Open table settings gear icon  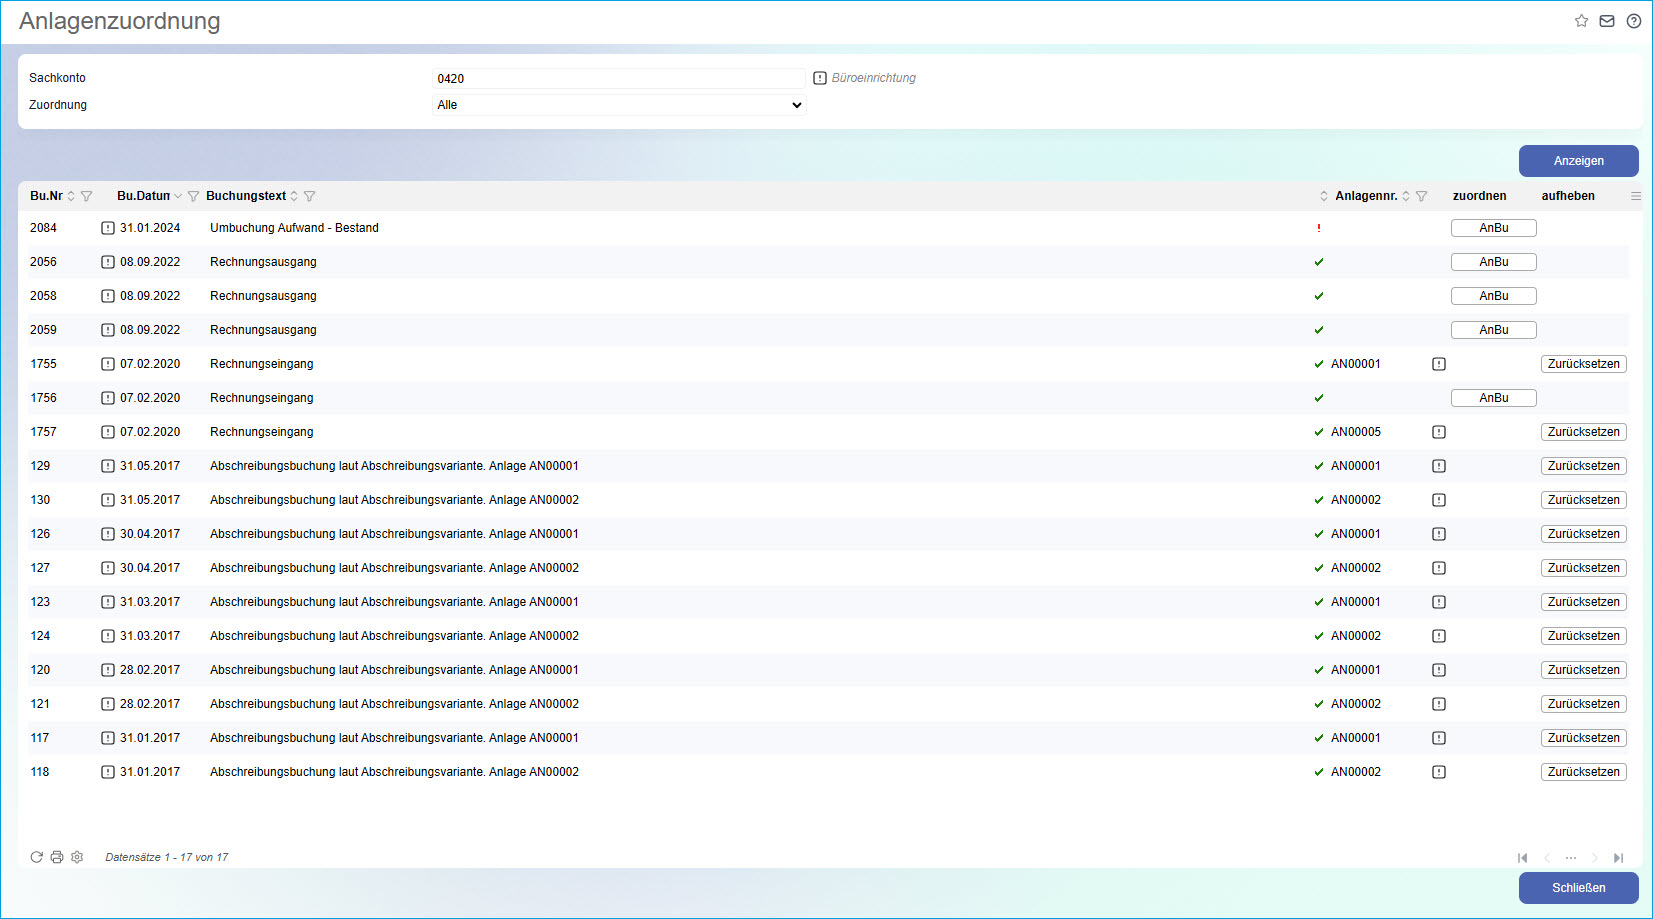(77, 857)
